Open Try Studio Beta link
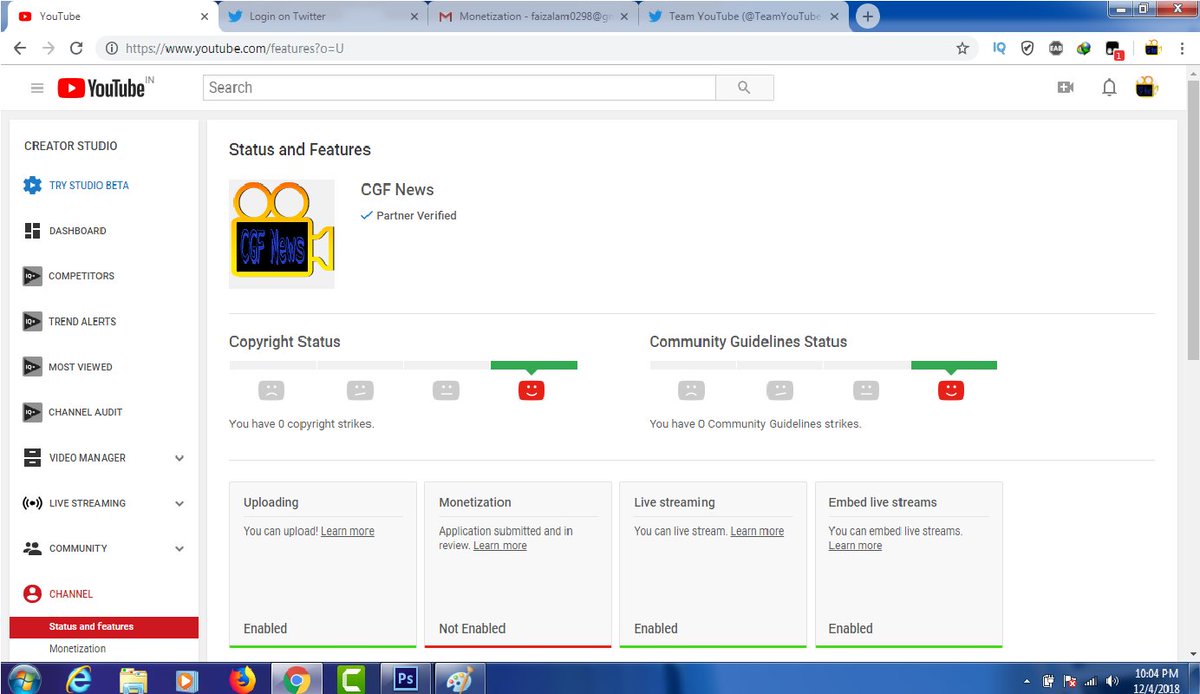 coord(89,185)
